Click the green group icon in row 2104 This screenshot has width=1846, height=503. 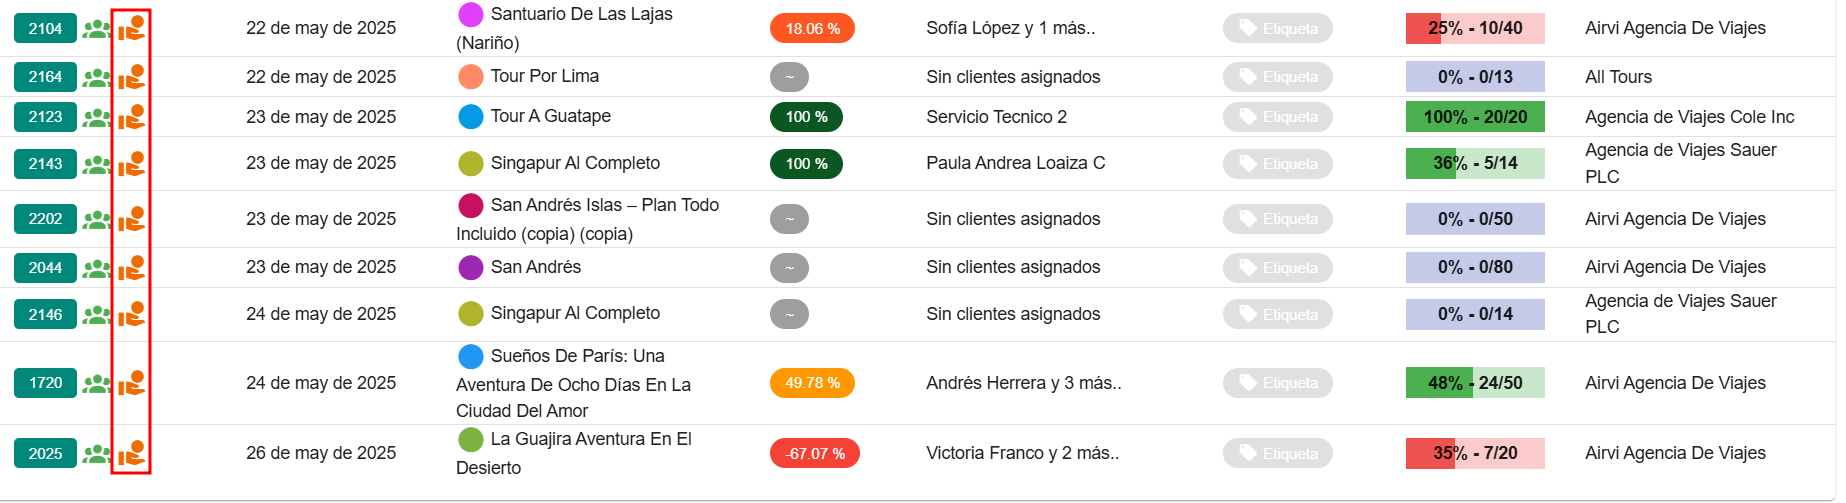(x=96, y=29)
